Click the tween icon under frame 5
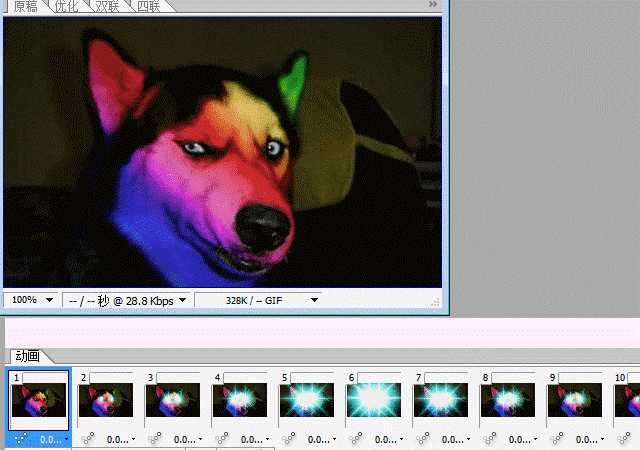The height and width of the screenshot is (450, 640). pos(289,439)
